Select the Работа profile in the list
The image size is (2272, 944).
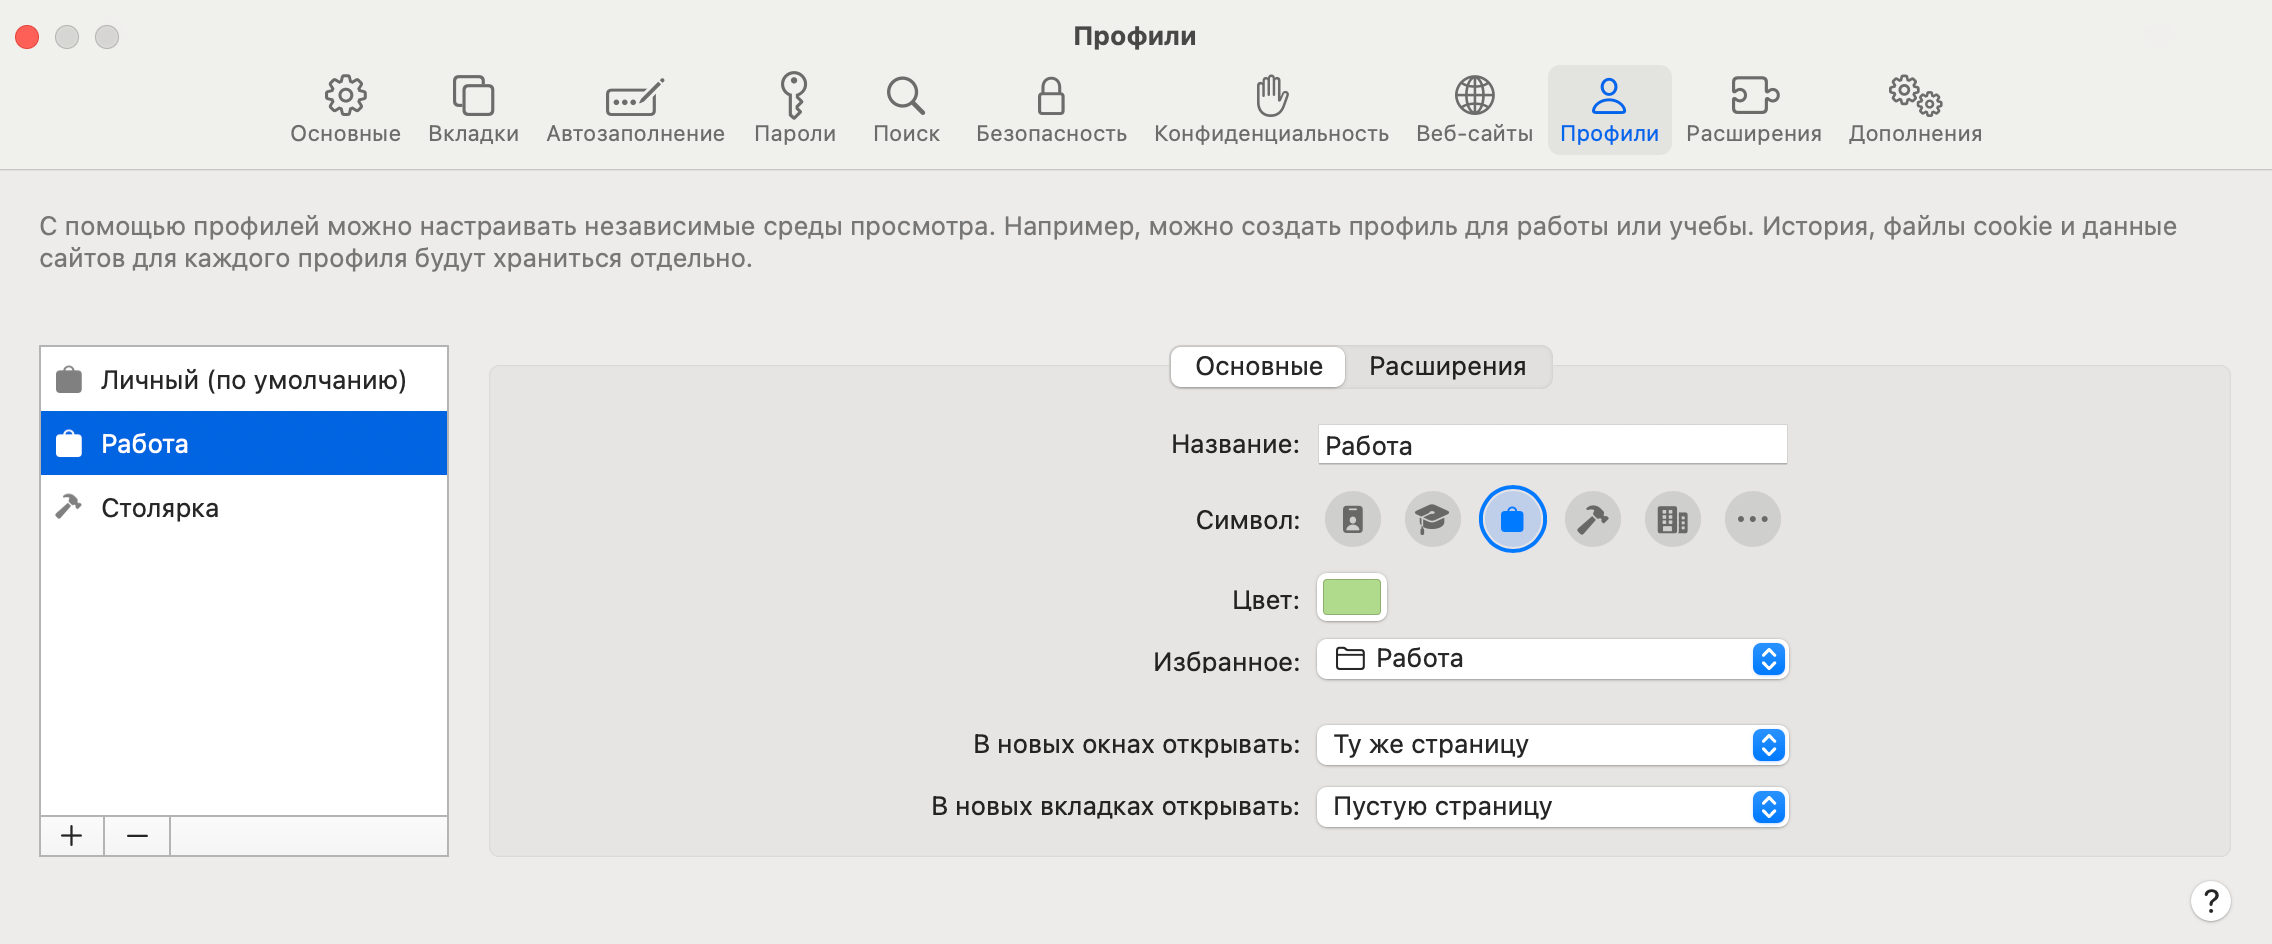(x=244, y=443)
